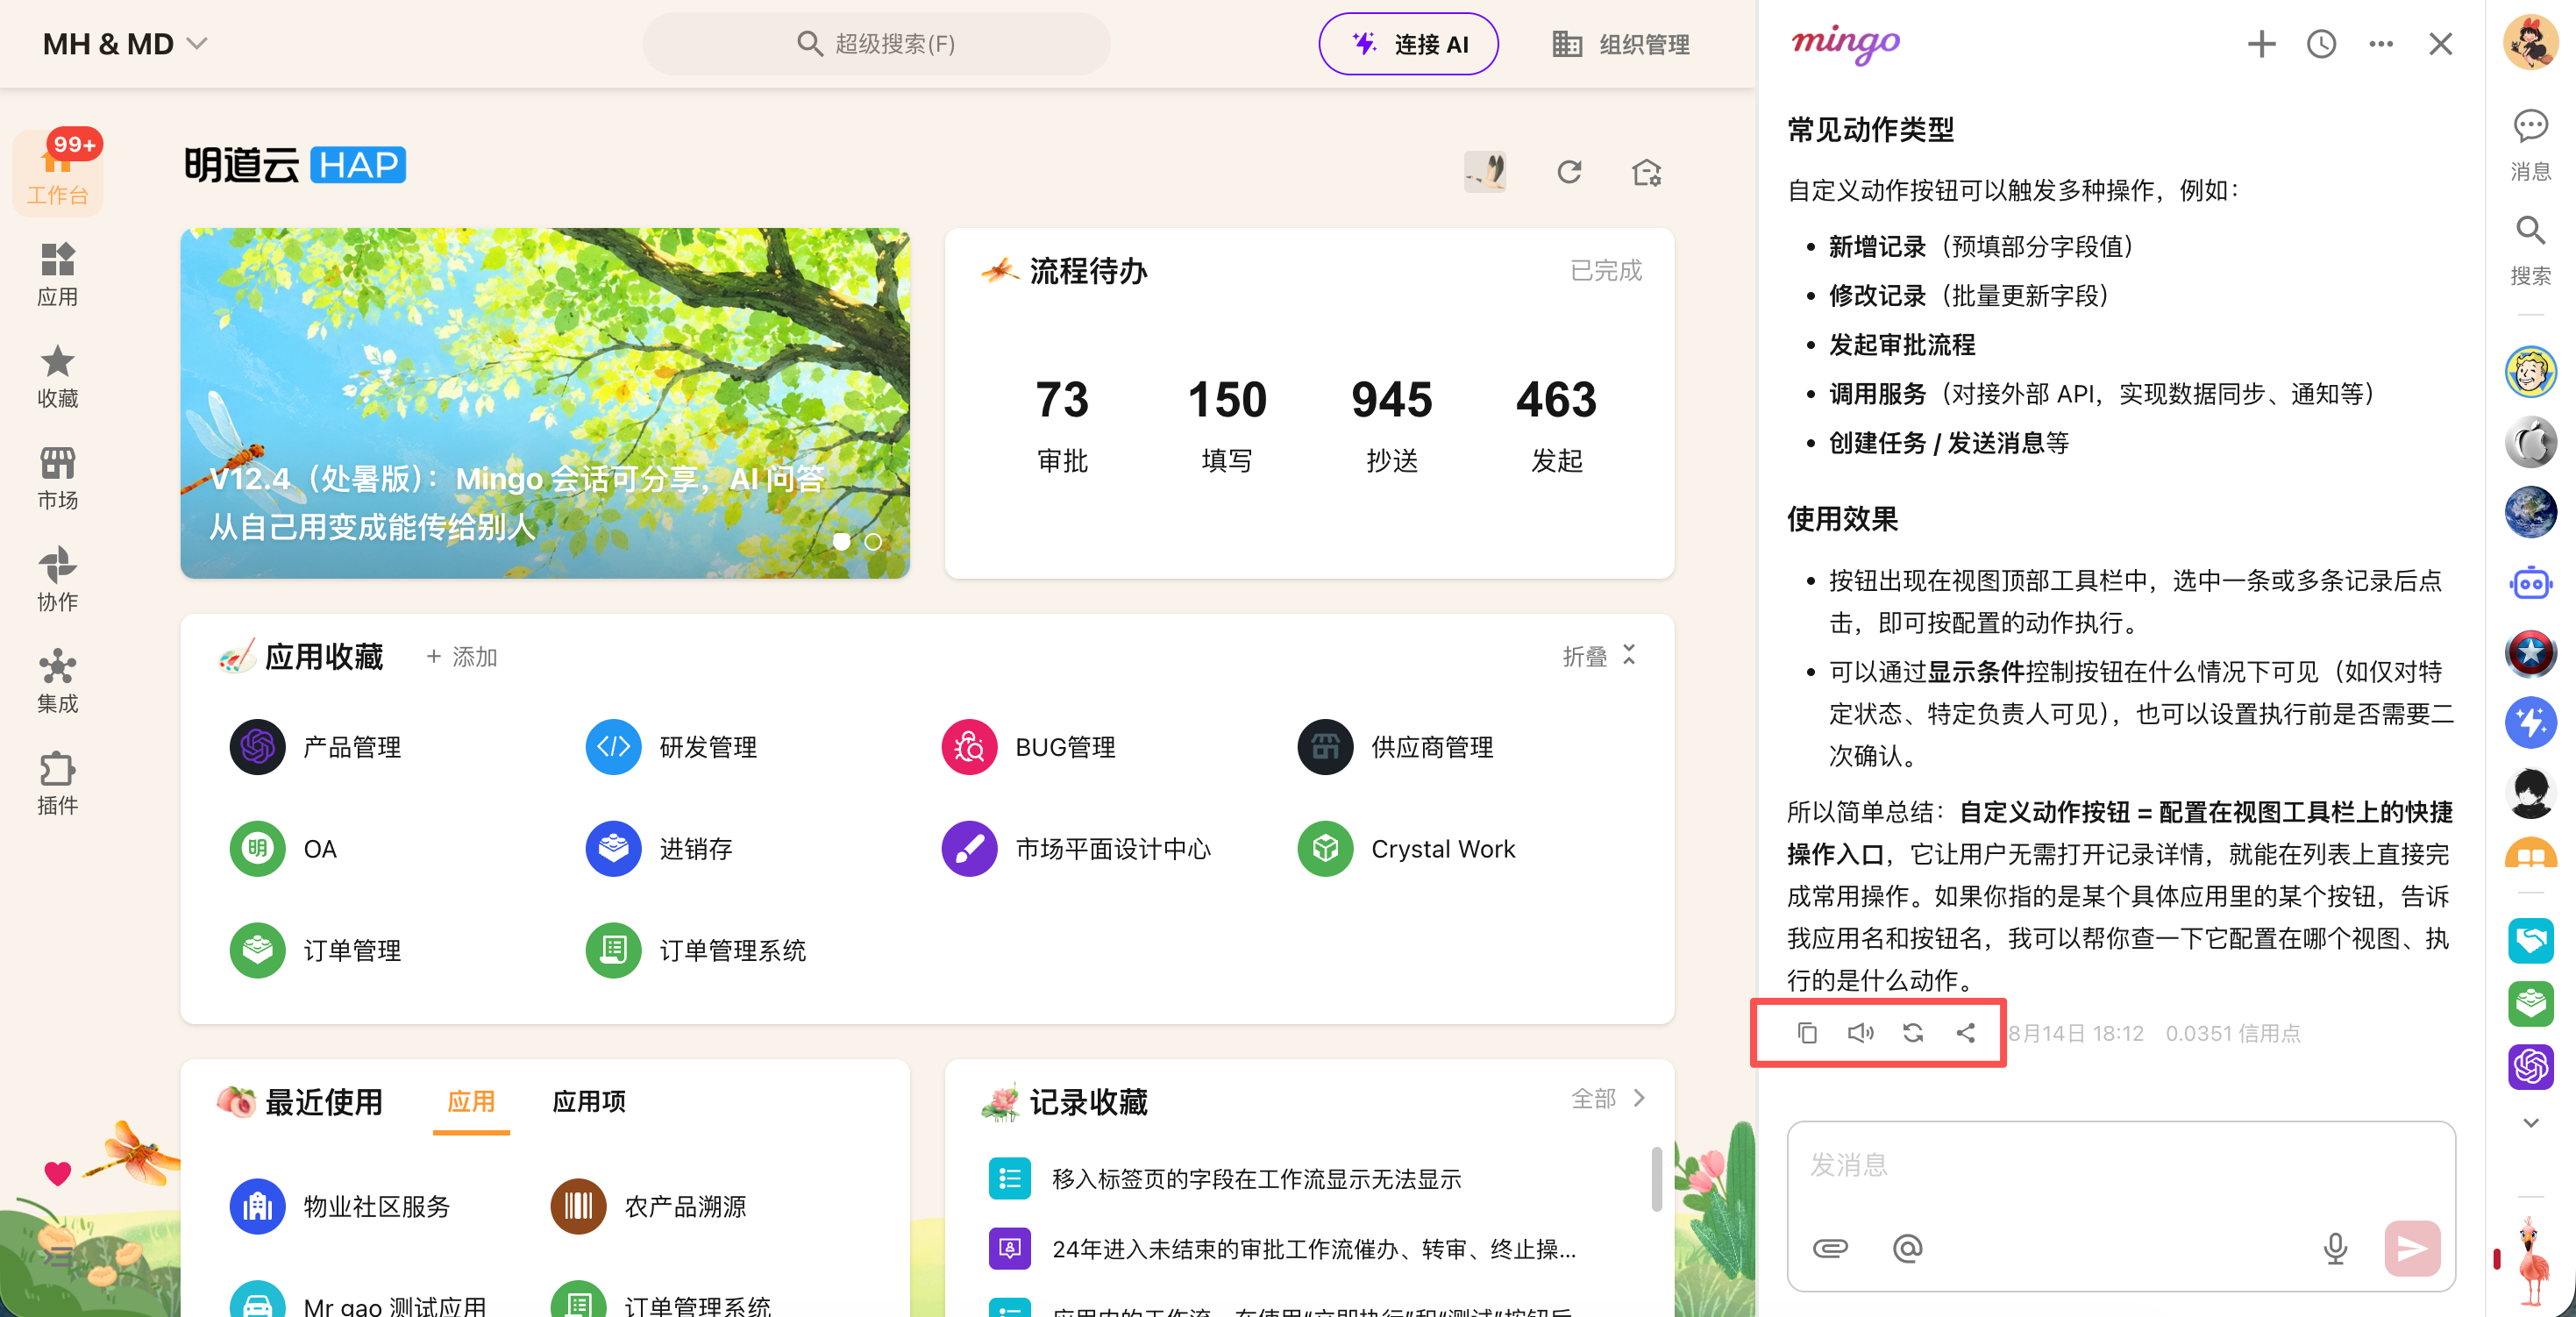The image size is (2576, 1317).
Task: Attach a file in Mingo message box
Action: 1830,1248
